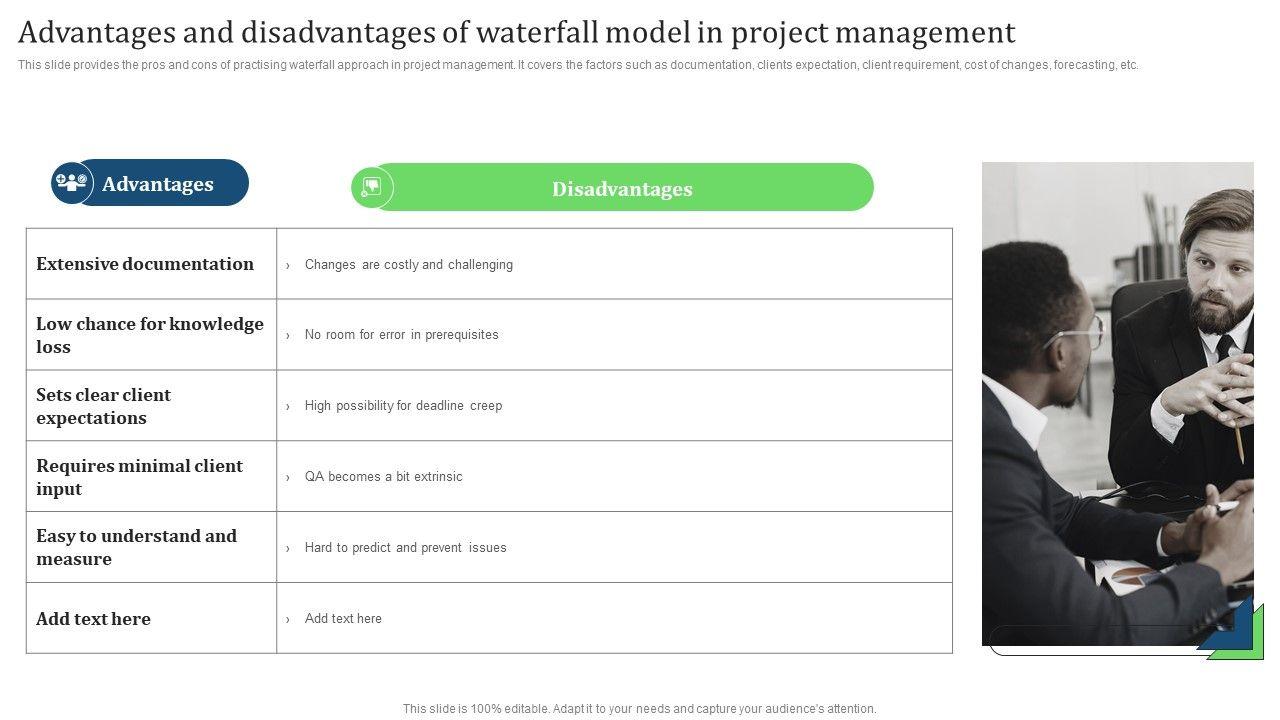Viewport: 1280px width, 720px height.
Task: Click the chevron bullet before "QA becomes a bit extrinsic"
Action: click(x=288, y=478)
